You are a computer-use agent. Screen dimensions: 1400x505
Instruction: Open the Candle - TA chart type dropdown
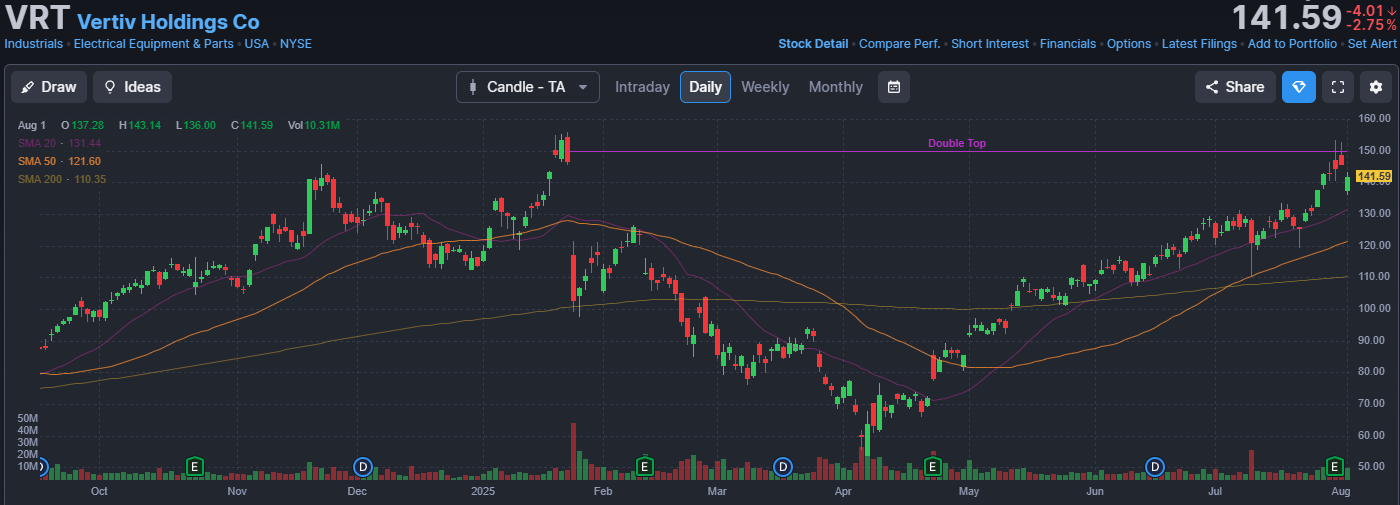(527, 87)
